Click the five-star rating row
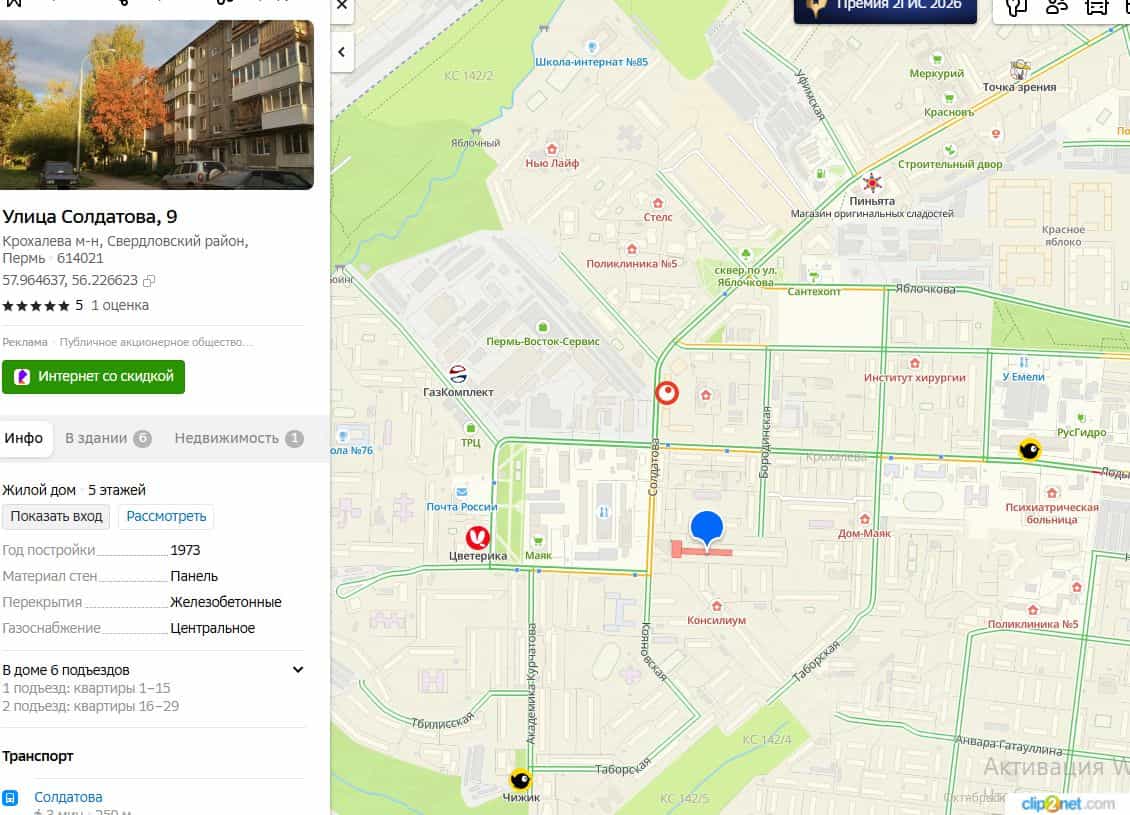 (36, 306)
